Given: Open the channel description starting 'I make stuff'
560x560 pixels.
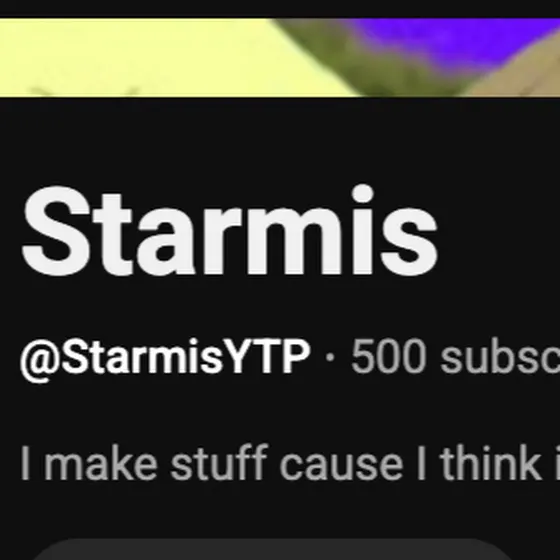Looking at the screenshot, I should coord(290,463).
